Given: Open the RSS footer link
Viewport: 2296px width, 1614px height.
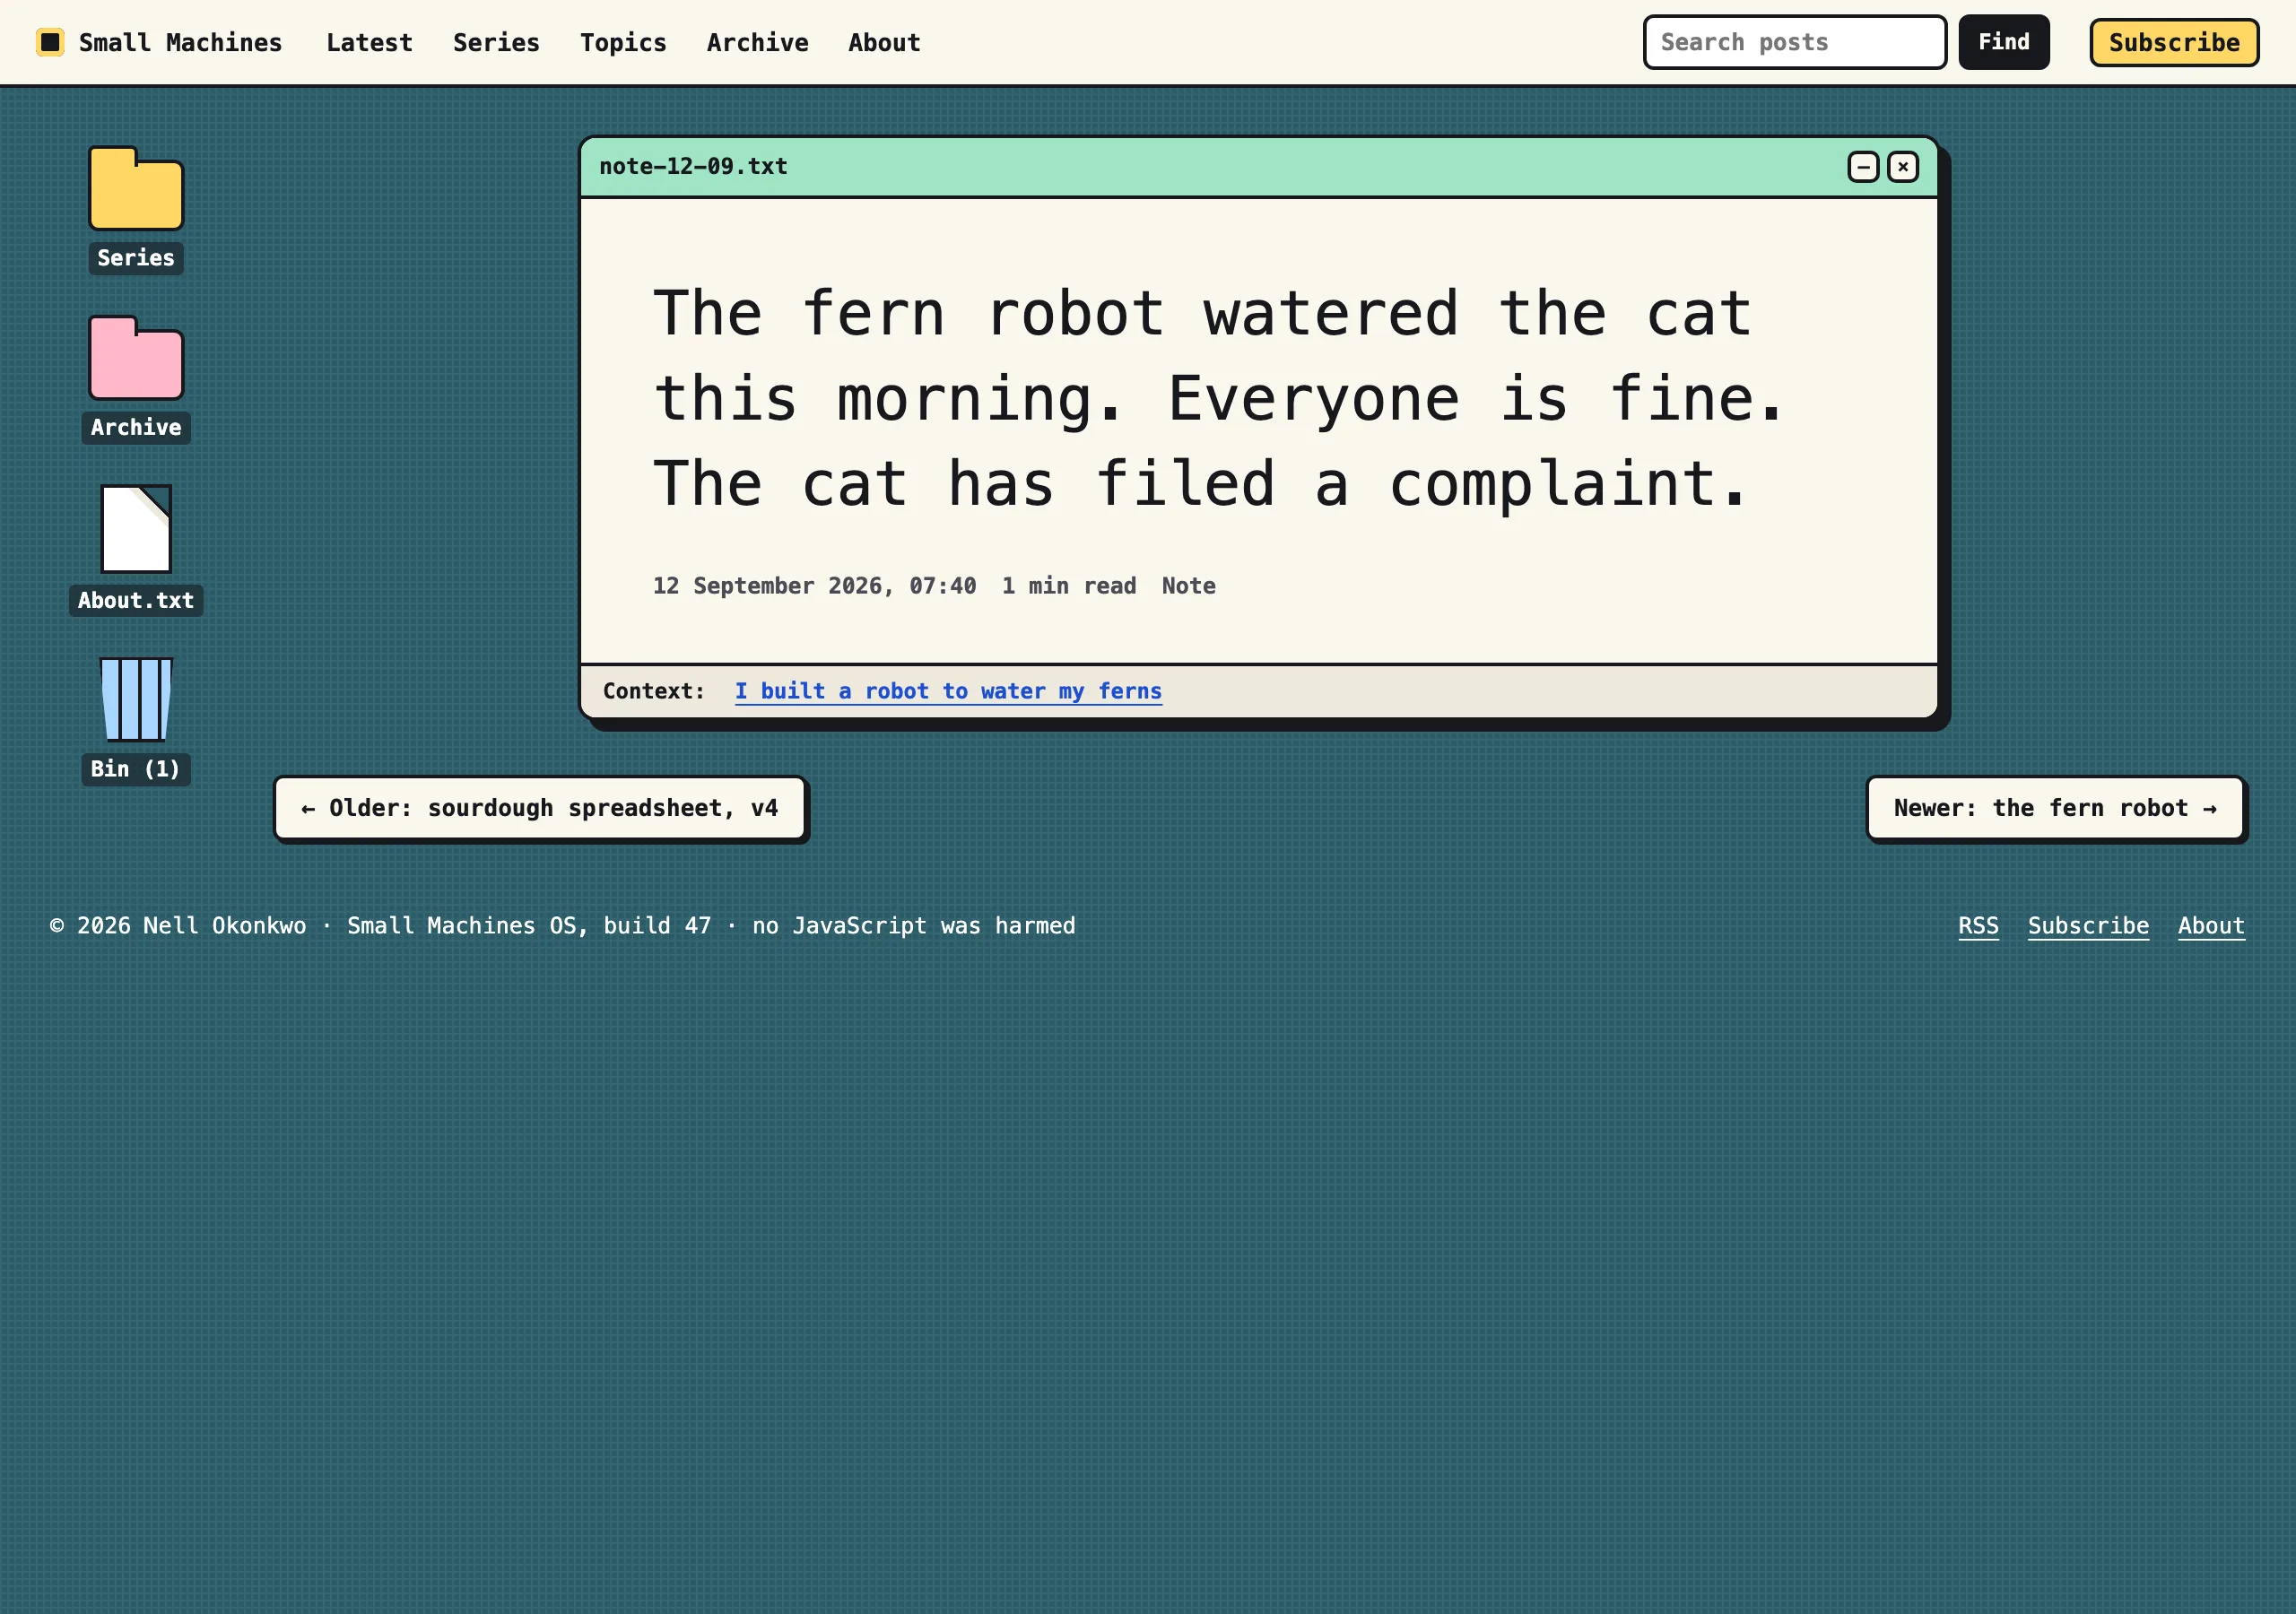Looking at the screenshot, I should pyautogui.click(x=1978, y=926).
